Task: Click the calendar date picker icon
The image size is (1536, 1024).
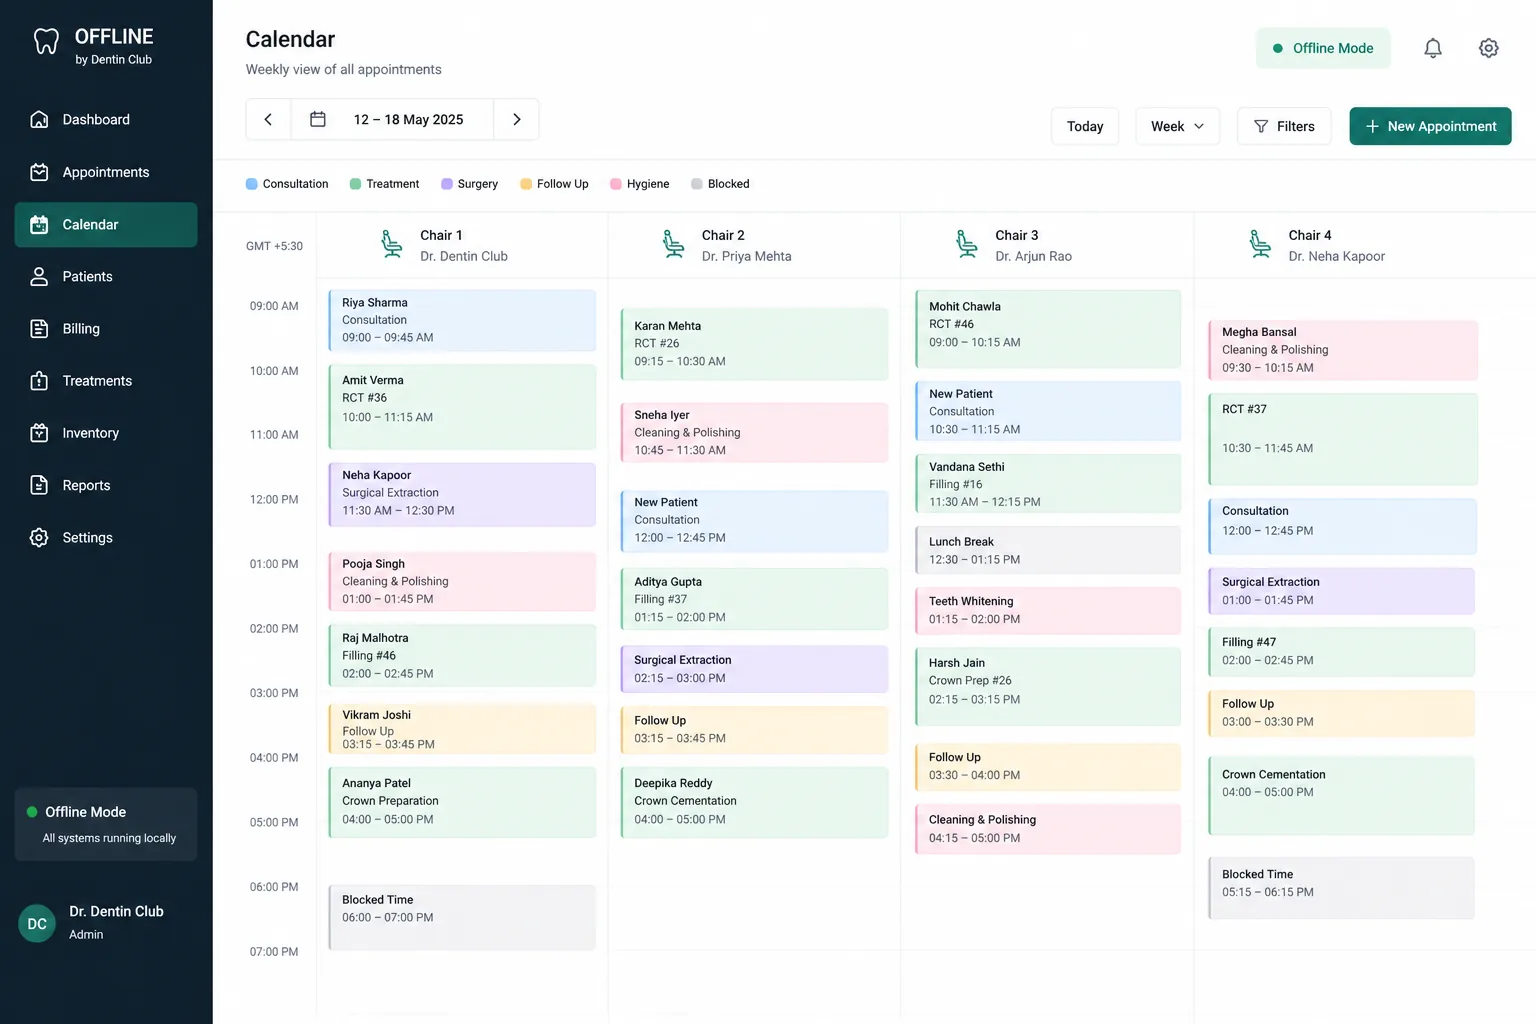Action: pyautogui.click(x=318, y=119)
